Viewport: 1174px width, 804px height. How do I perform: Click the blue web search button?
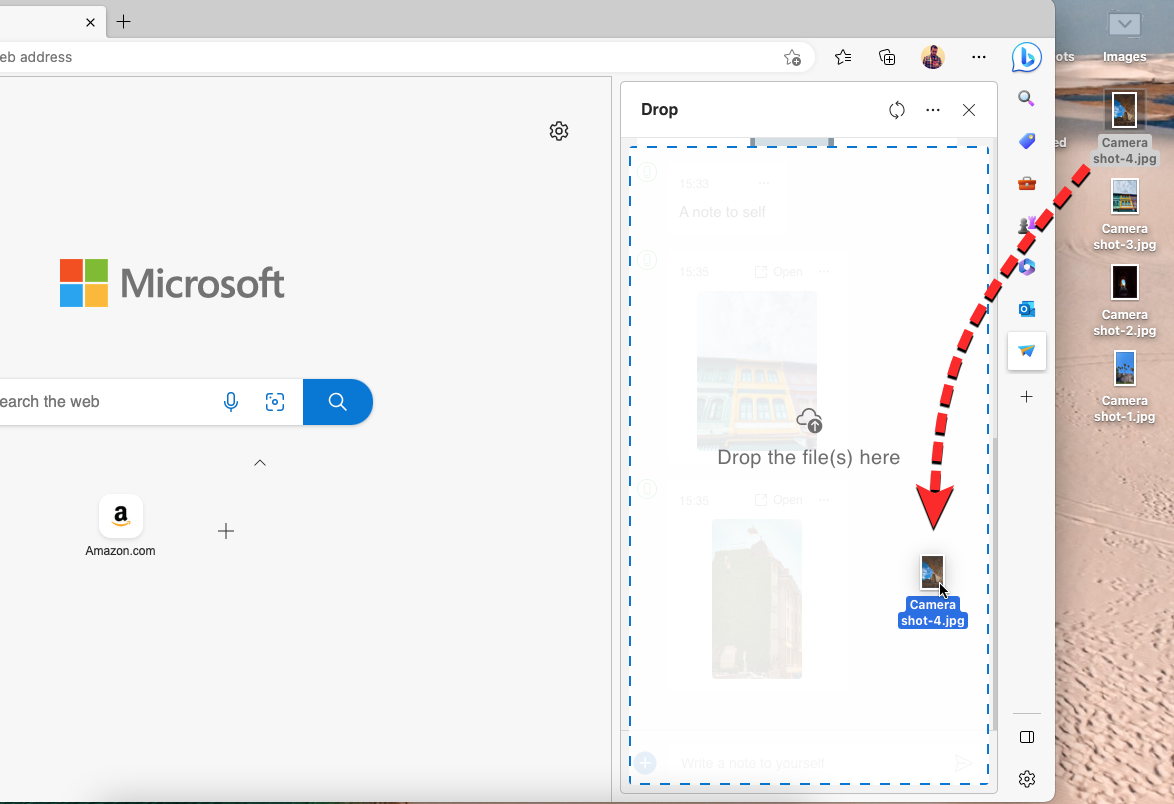point(338,402)
